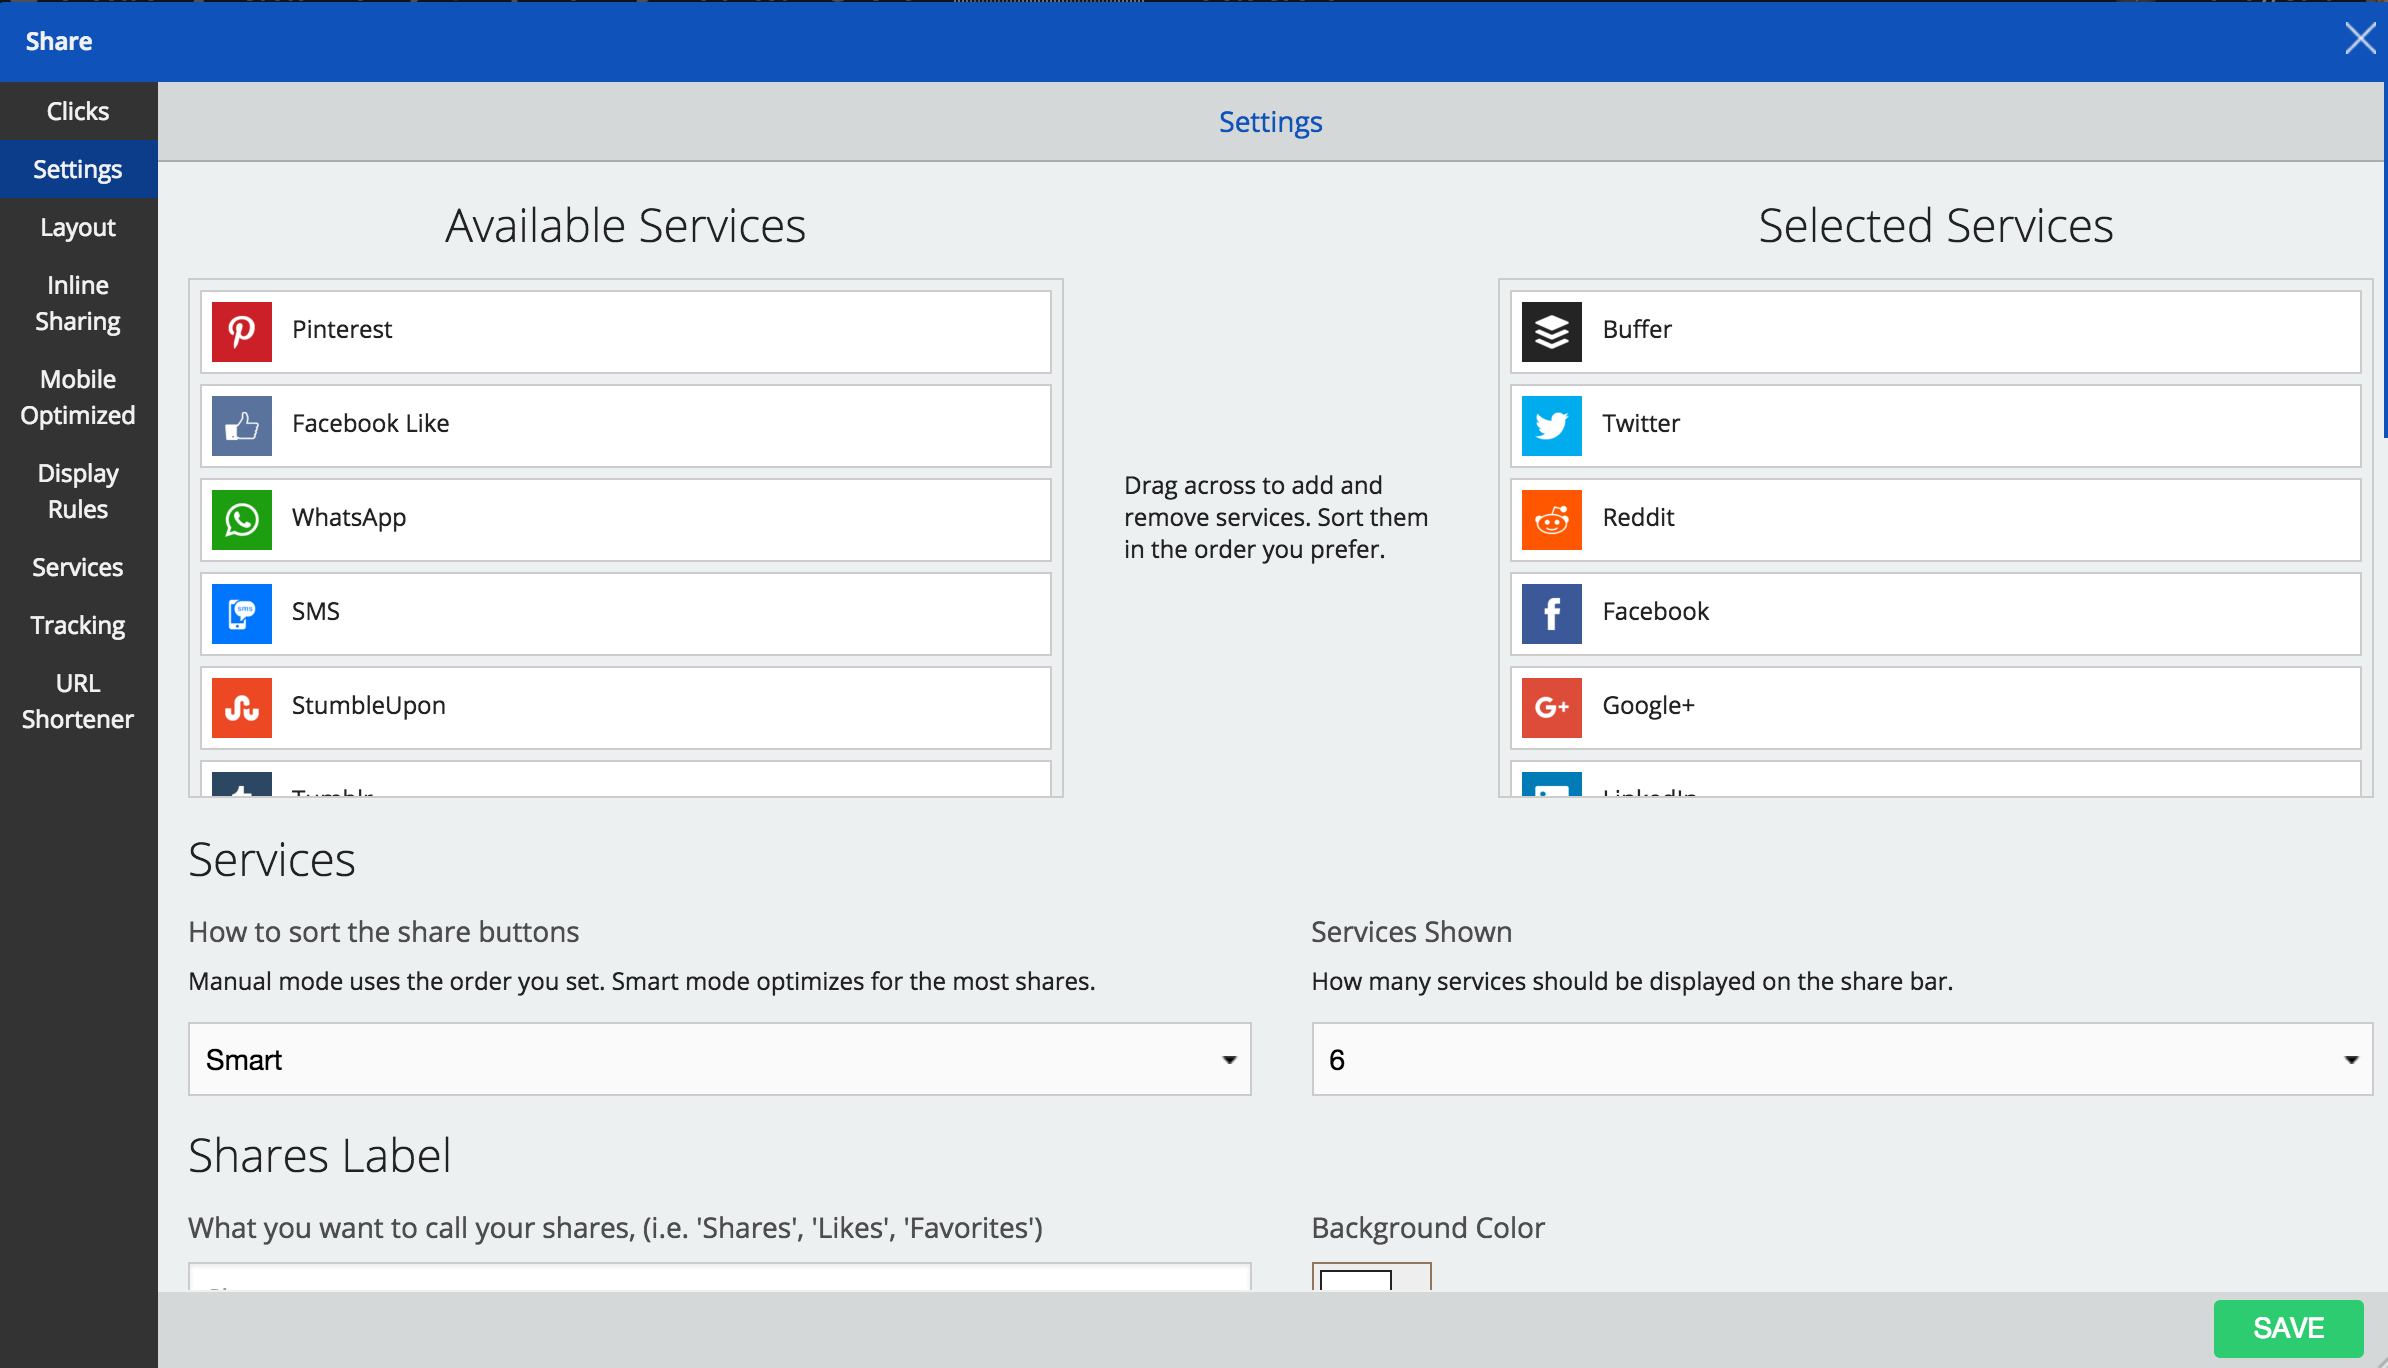This screenshot has width=2388, height=1368.
Task: Select the Facebook service row label
Action: point(1656,611)
